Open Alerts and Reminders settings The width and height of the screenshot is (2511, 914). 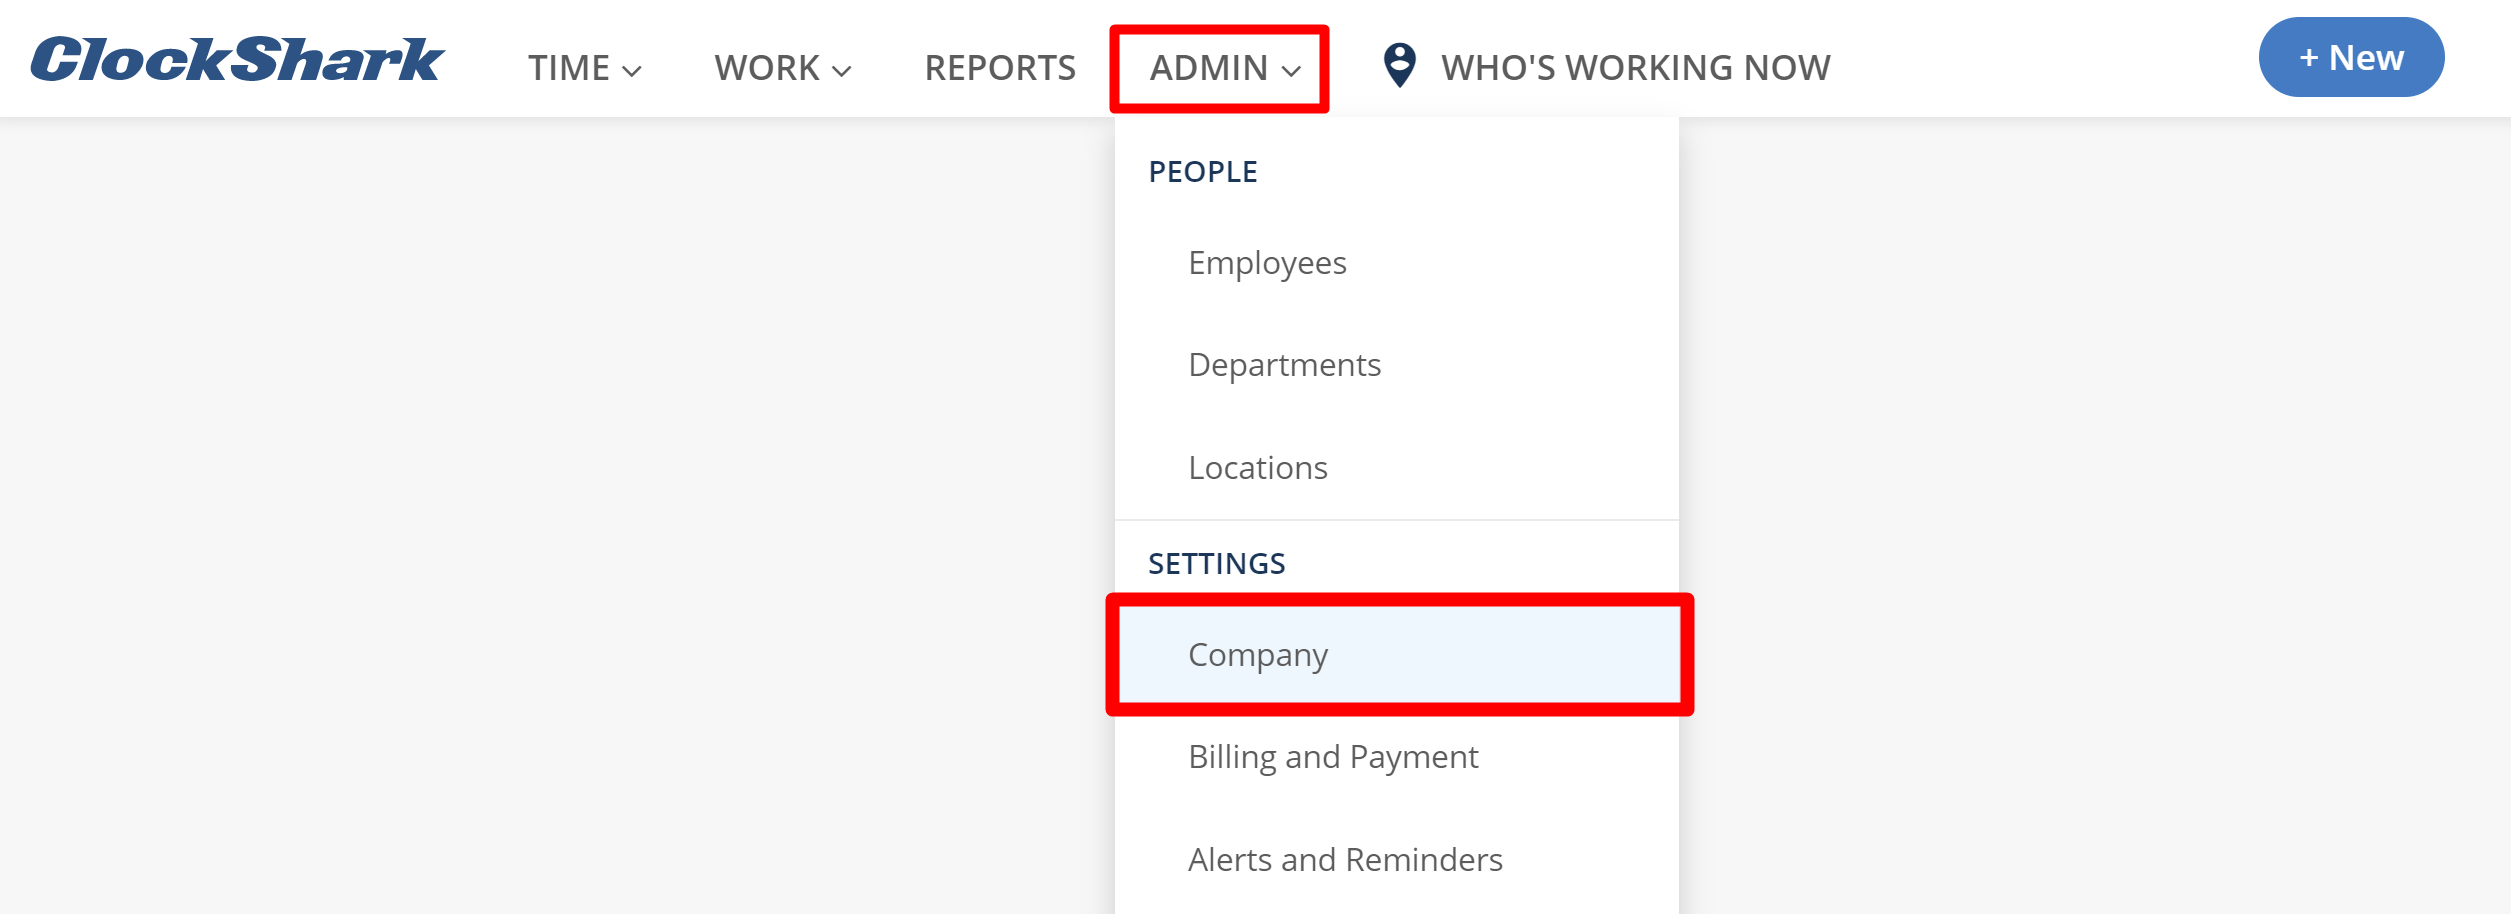pyautogui.click(x=1345, y=858)
